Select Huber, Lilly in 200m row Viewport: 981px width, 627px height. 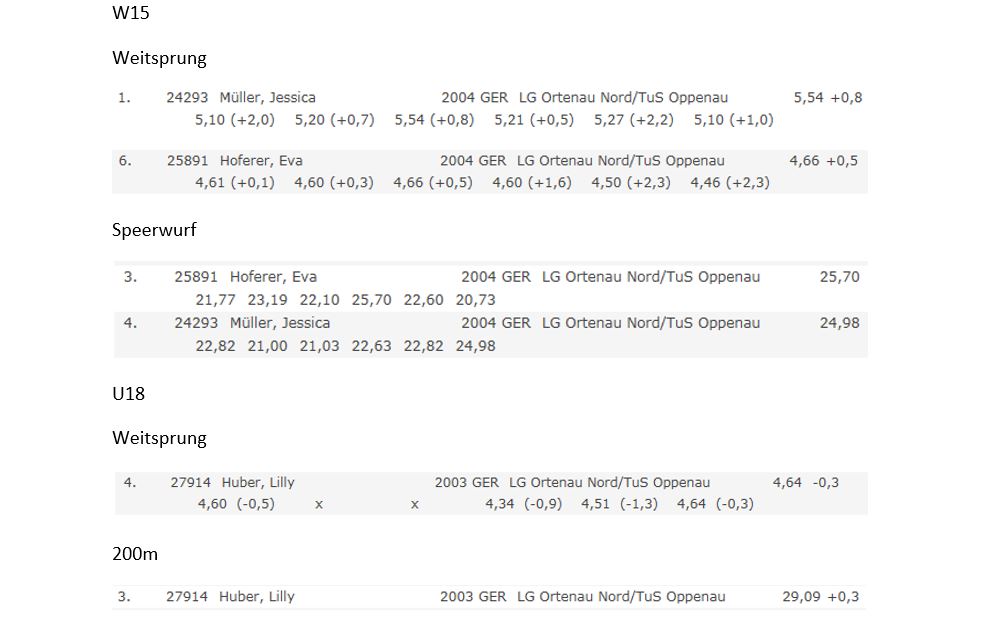point(257,597)
